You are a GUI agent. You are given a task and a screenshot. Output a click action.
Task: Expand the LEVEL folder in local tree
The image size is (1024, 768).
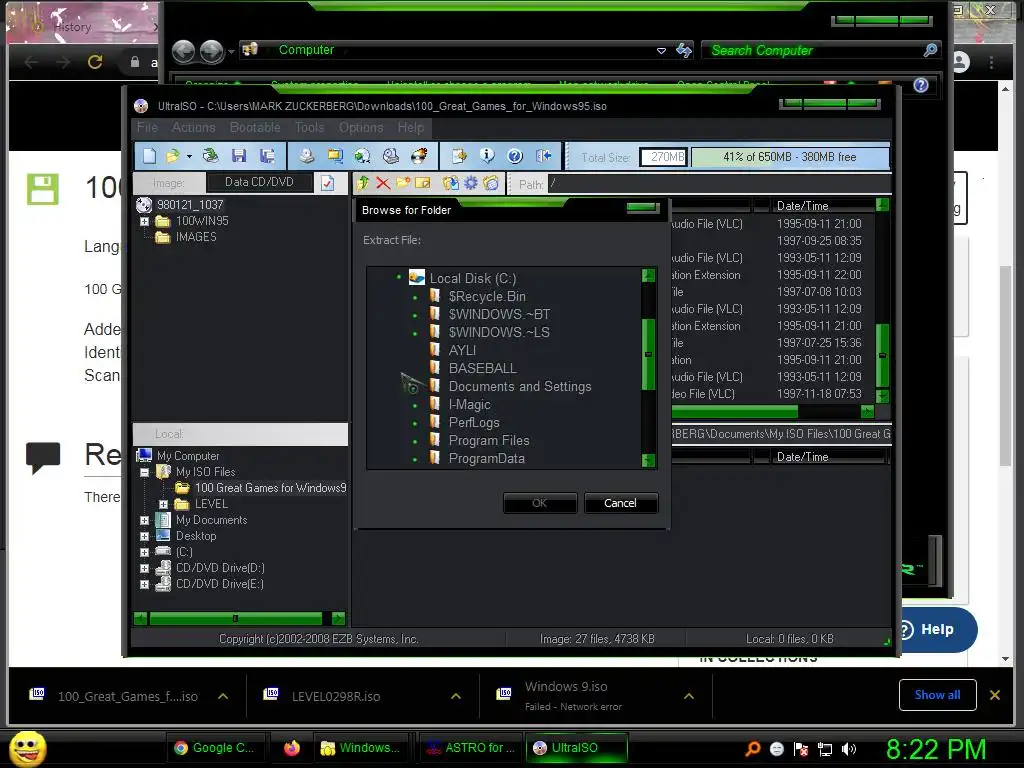[163, 504]
